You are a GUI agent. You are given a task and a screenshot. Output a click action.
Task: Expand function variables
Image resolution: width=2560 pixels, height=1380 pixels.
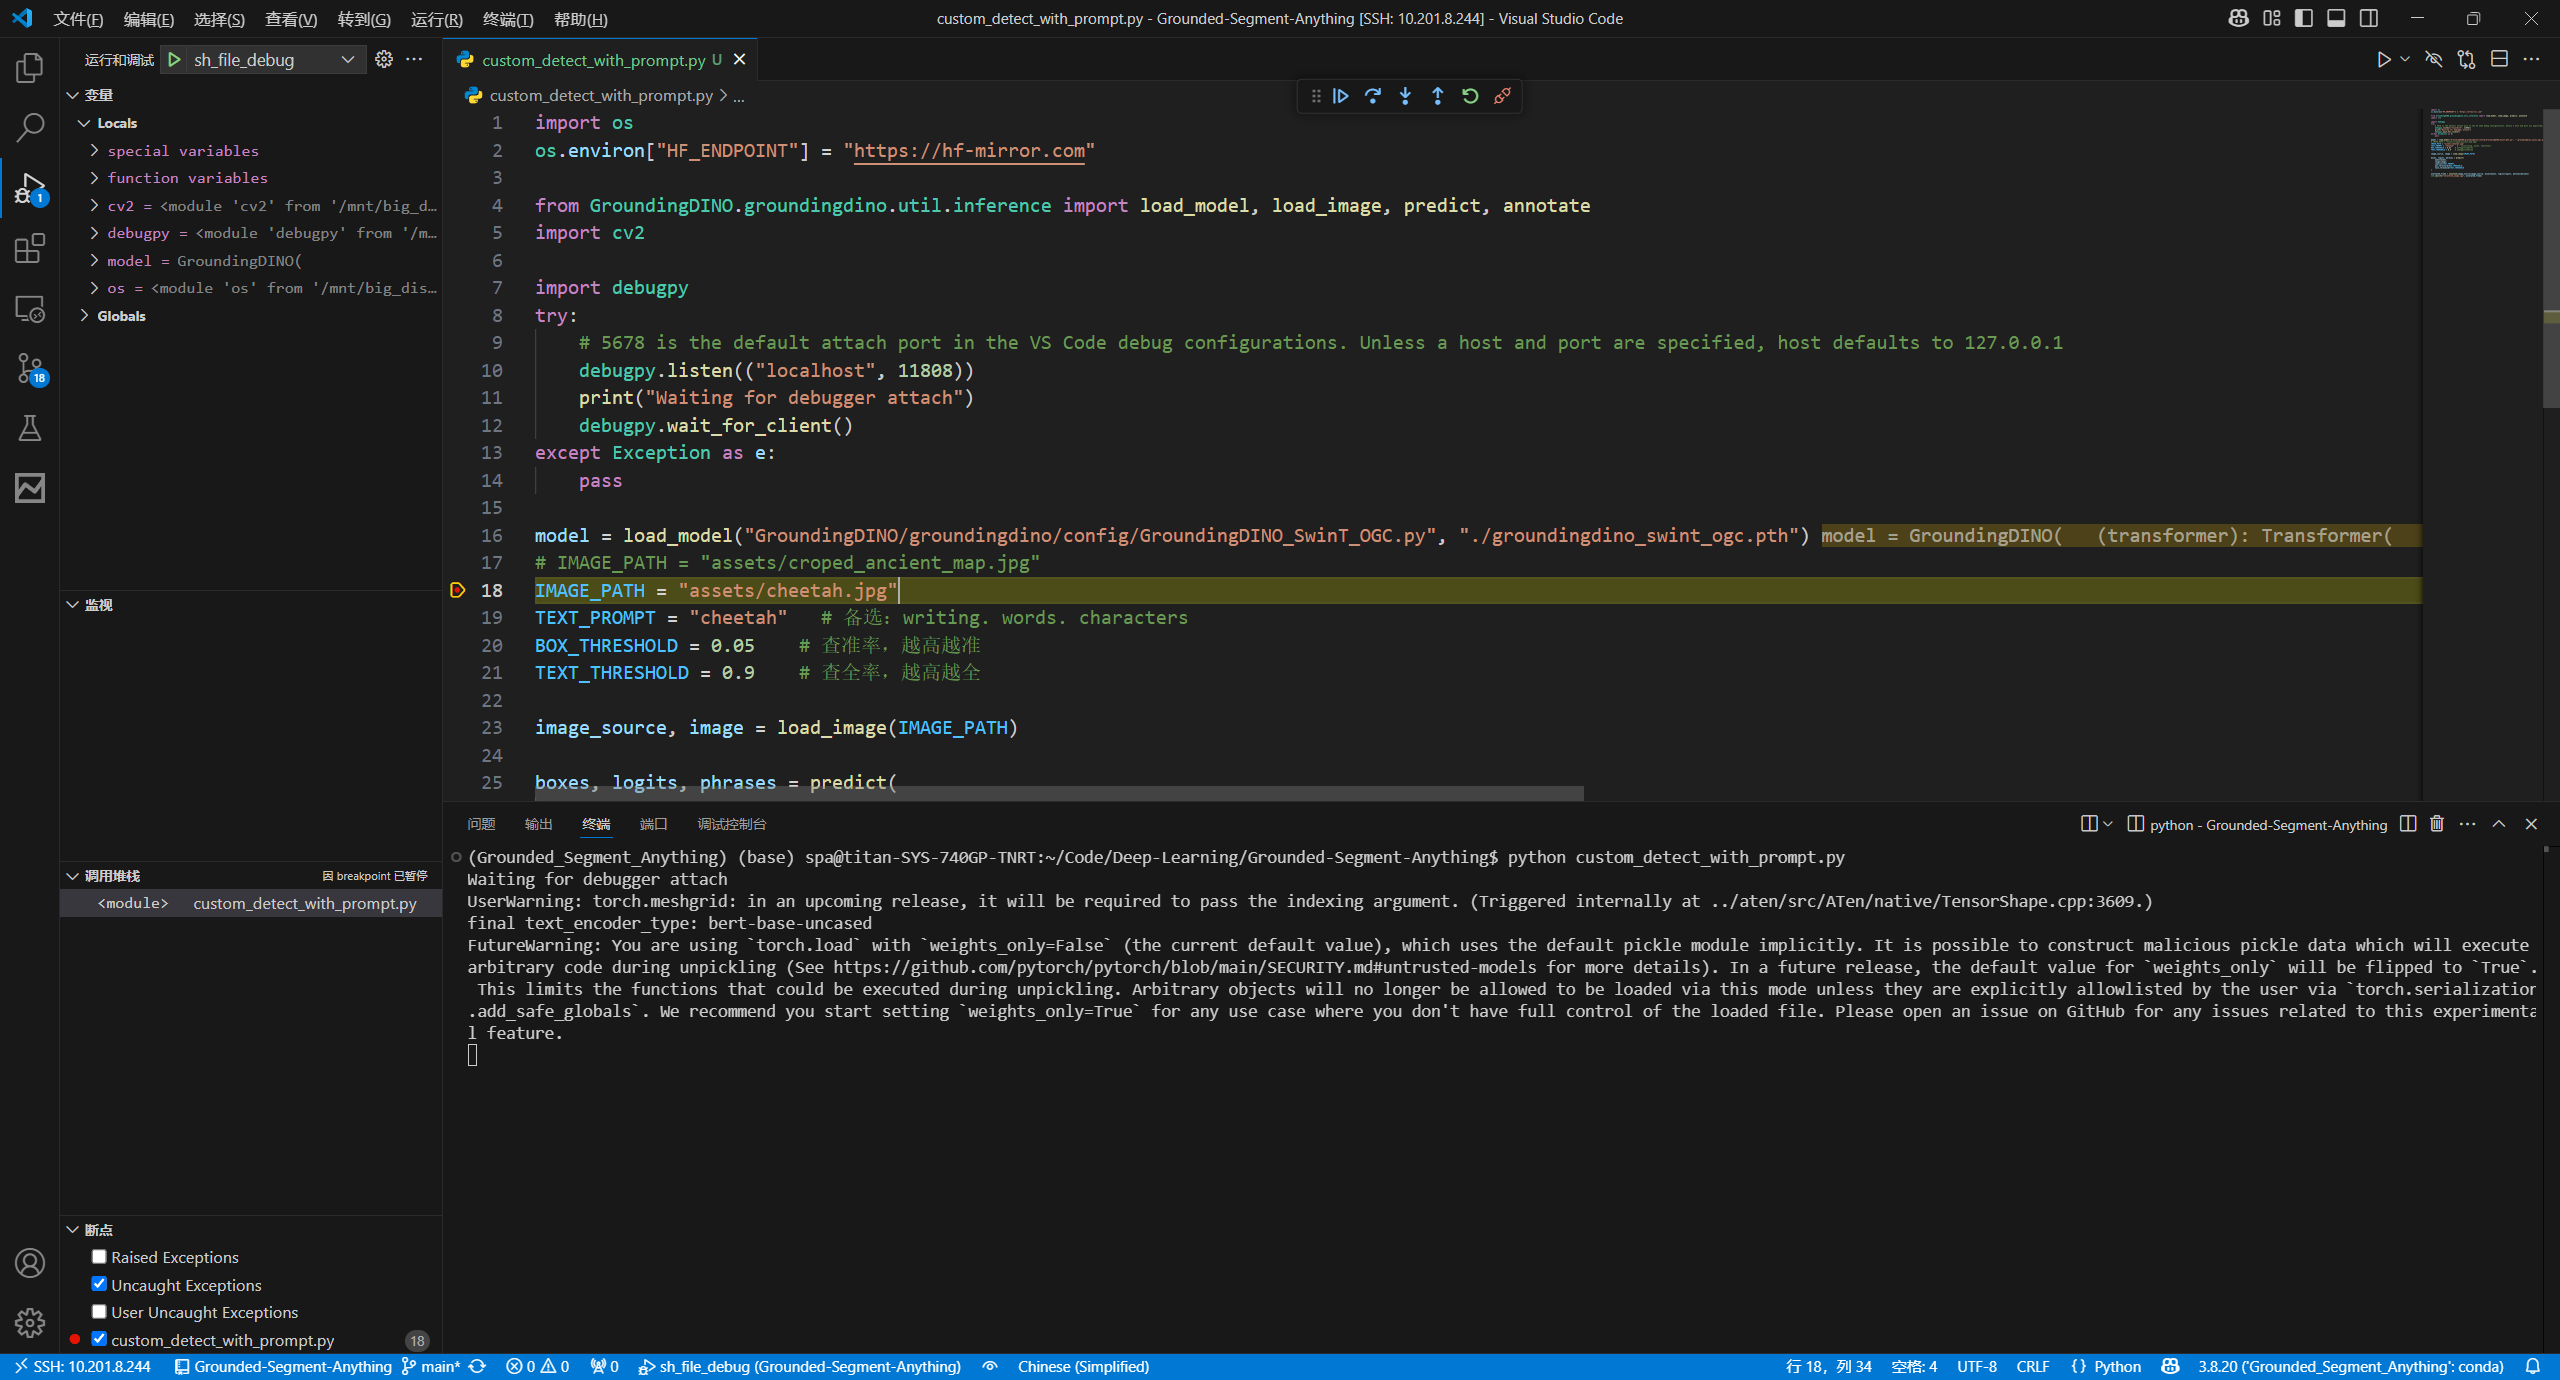click(95, 178)
